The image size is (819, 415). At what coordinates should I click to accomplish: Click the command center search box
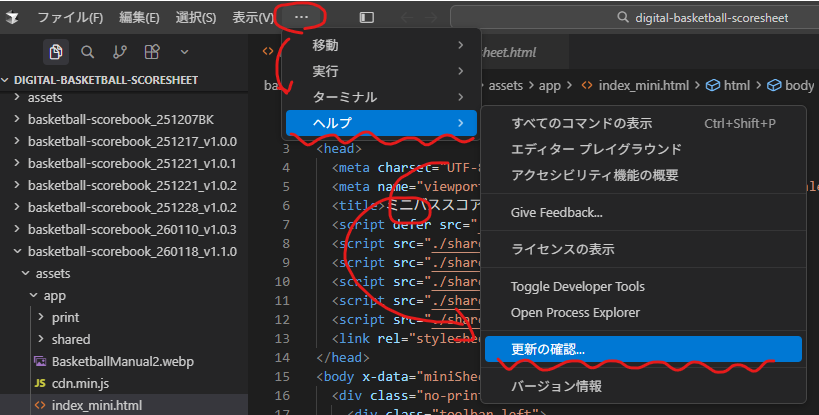click(x=635, y=17)
